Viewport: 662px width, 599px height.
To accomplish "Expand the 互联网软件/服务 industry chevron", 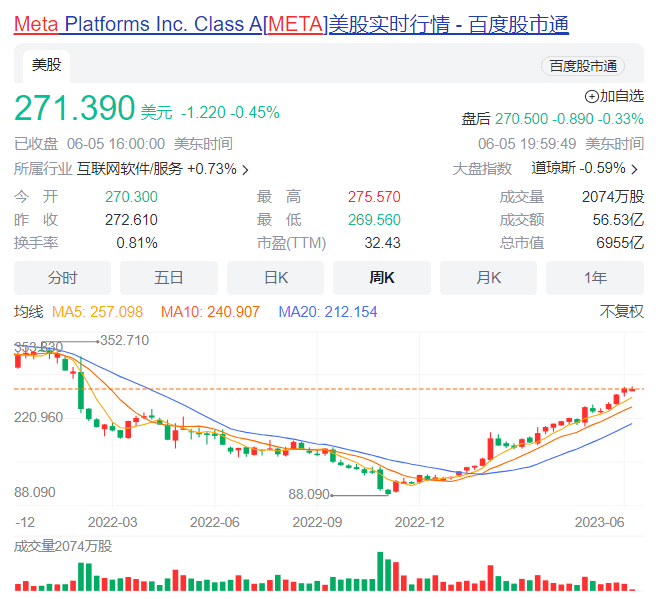I will tap(245, 169).
